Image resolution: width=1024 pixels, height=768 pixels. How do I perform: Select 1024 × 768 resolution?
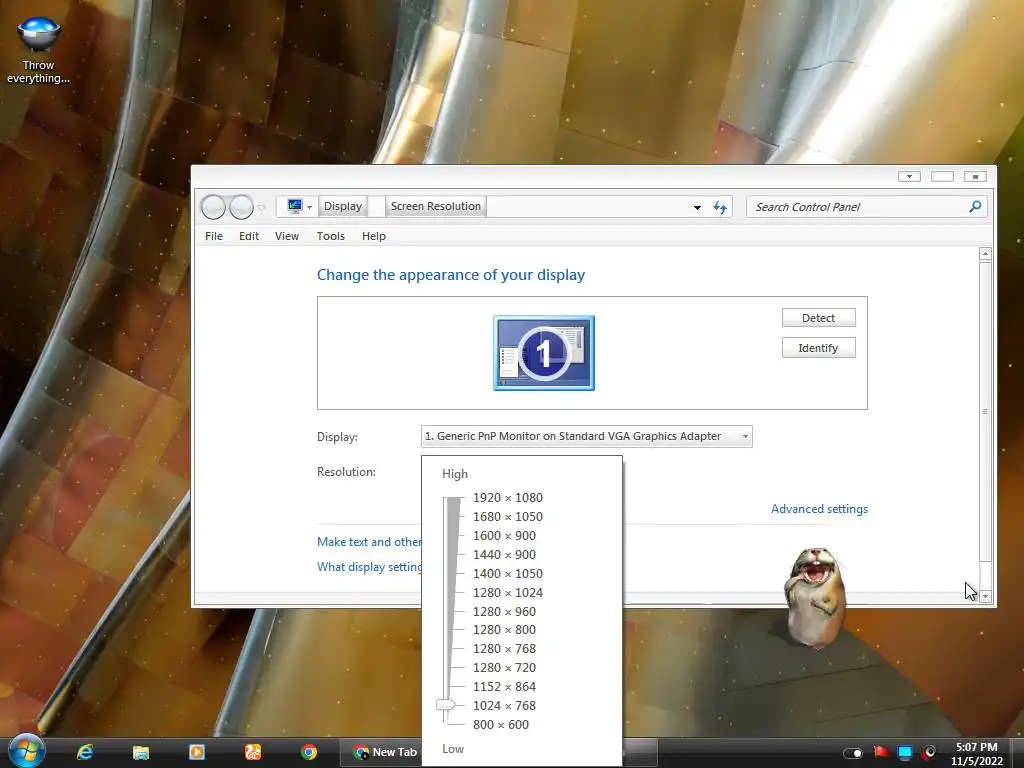coord(504,705)
